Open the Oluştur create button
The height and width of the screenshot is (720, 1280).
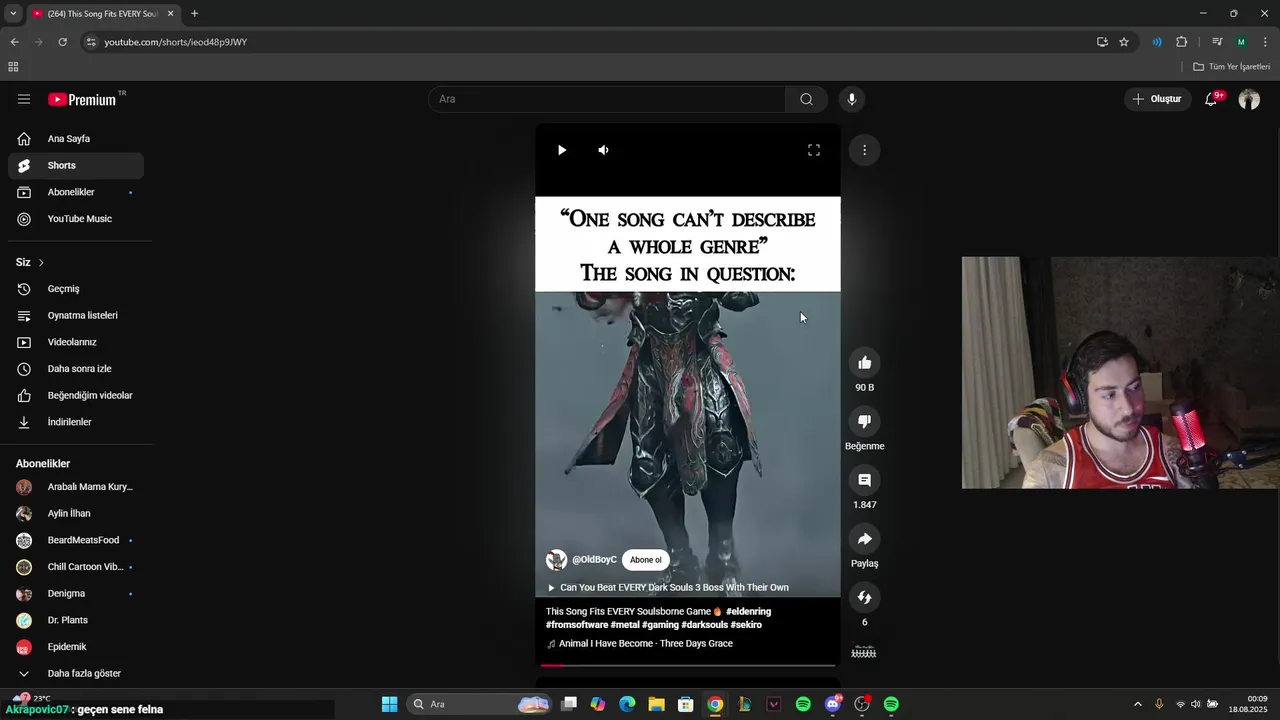click(x=1157, y=99)
